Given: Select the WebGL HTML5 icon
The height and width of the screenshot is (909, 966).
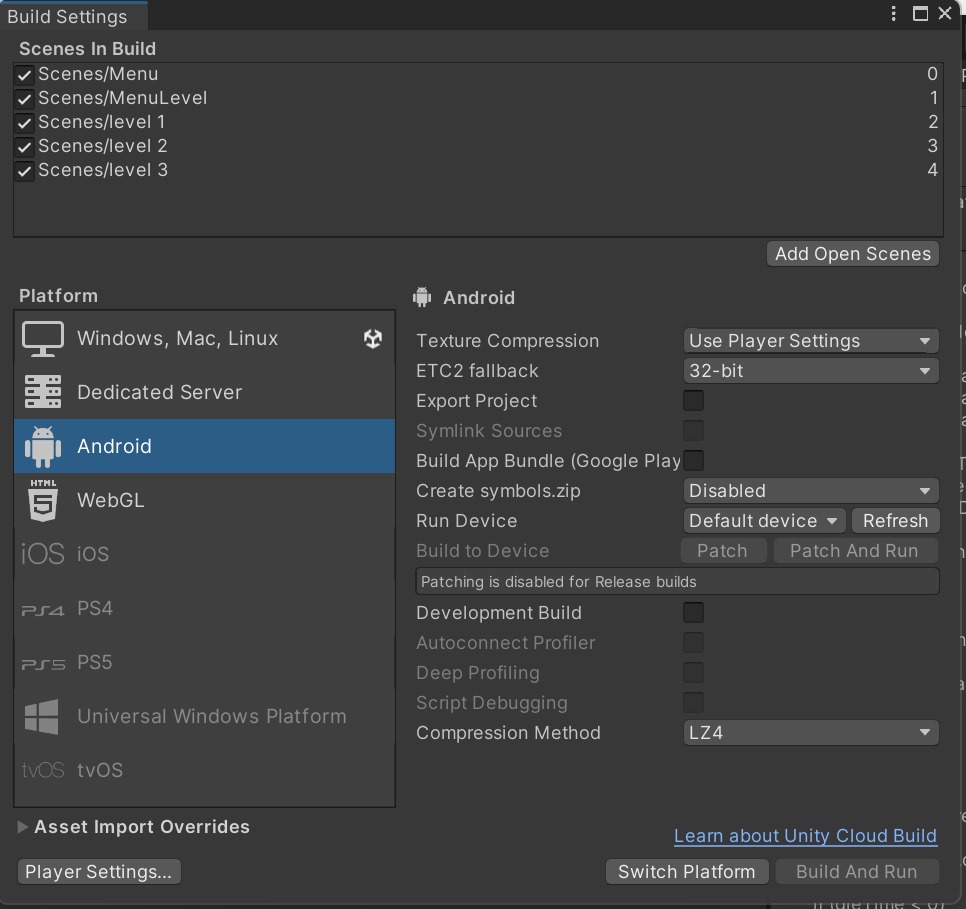Looking at the screenshot, I should (42, 501).
